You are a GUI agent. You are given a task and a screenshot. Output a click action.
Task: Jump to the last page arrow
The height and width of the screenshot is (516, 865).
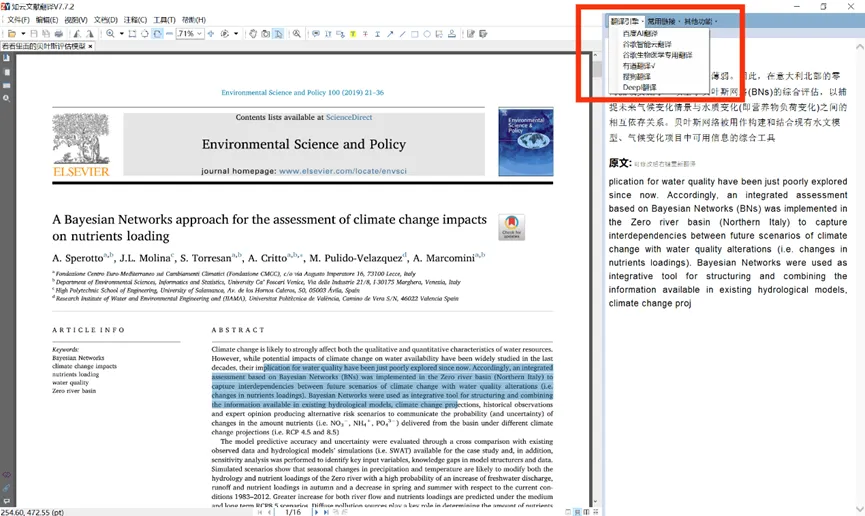click(x=326, y=512)
